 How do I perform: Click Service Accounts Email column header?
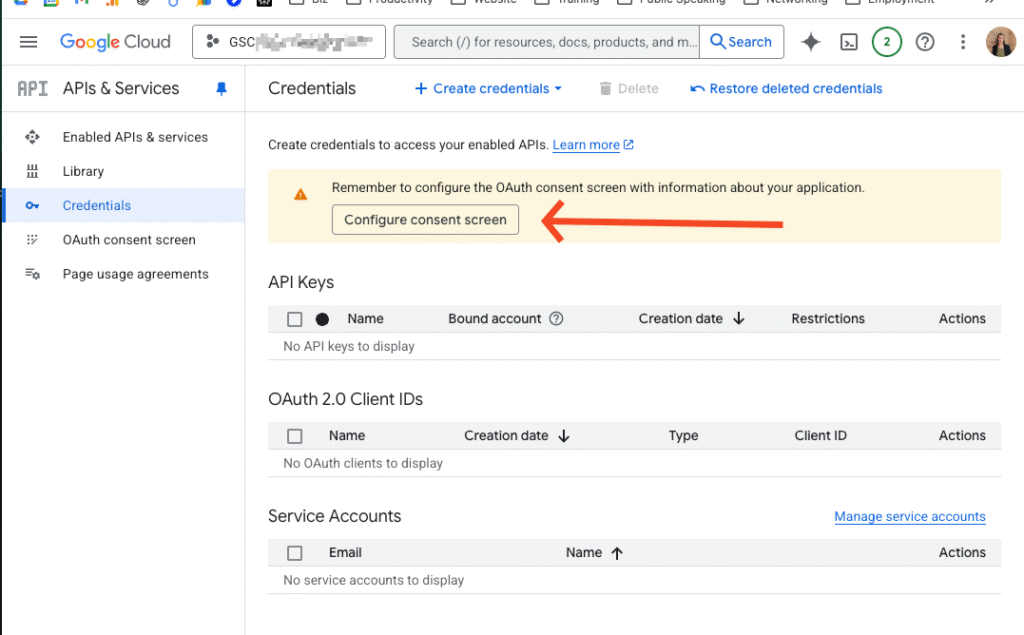coord(345,553)
